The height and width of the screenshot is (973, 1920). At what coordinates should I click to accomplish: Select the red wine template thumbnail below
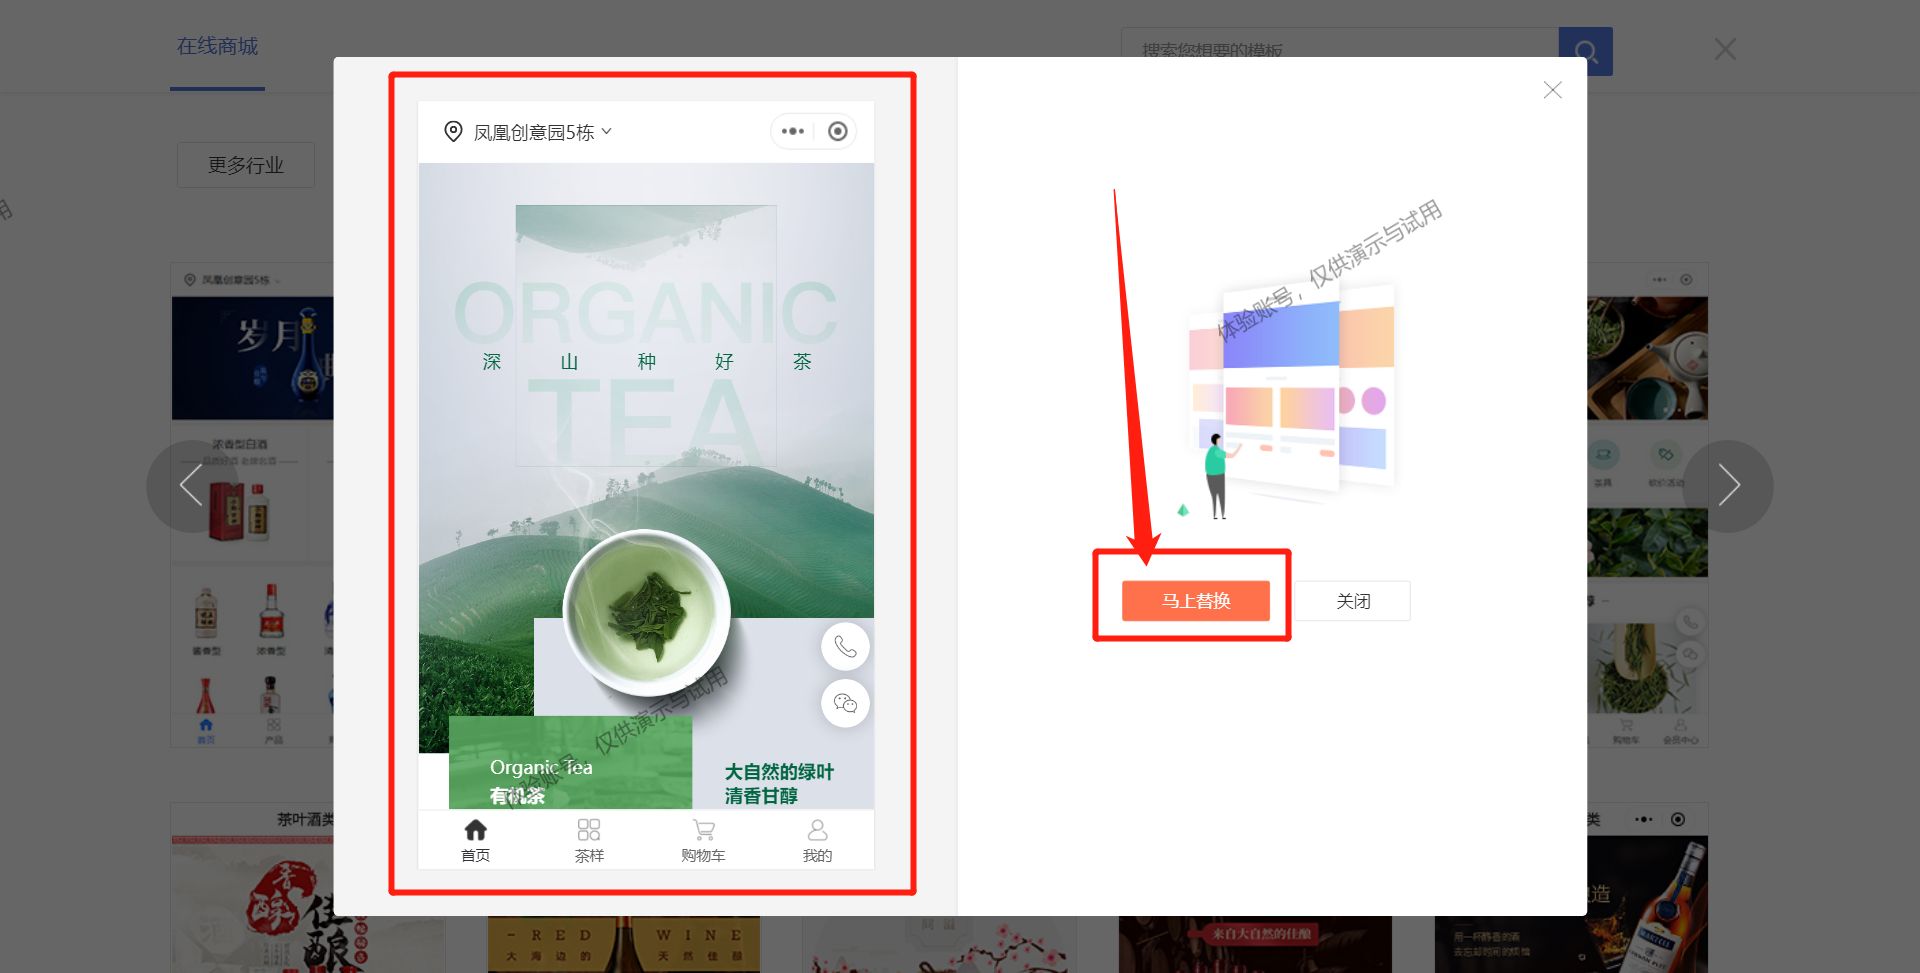[x=623, y=940]
